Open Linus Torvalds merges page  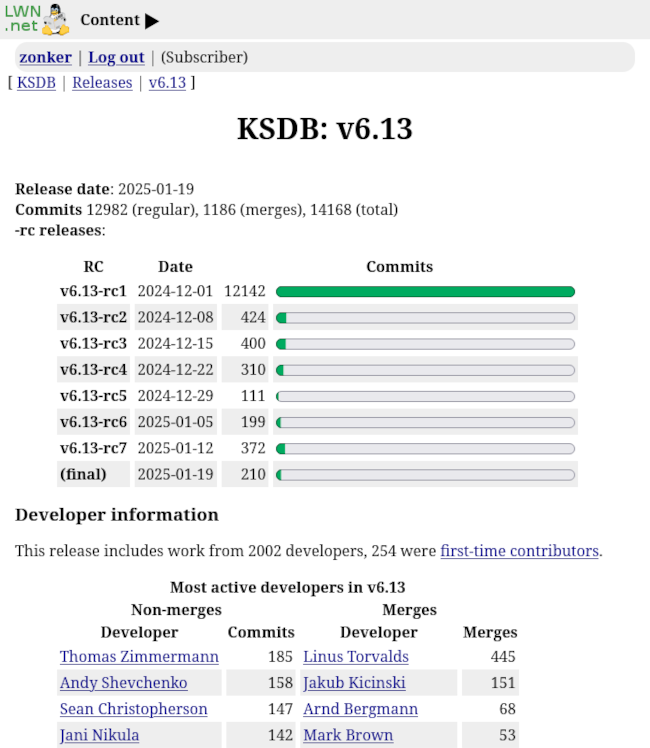(355, 657)
